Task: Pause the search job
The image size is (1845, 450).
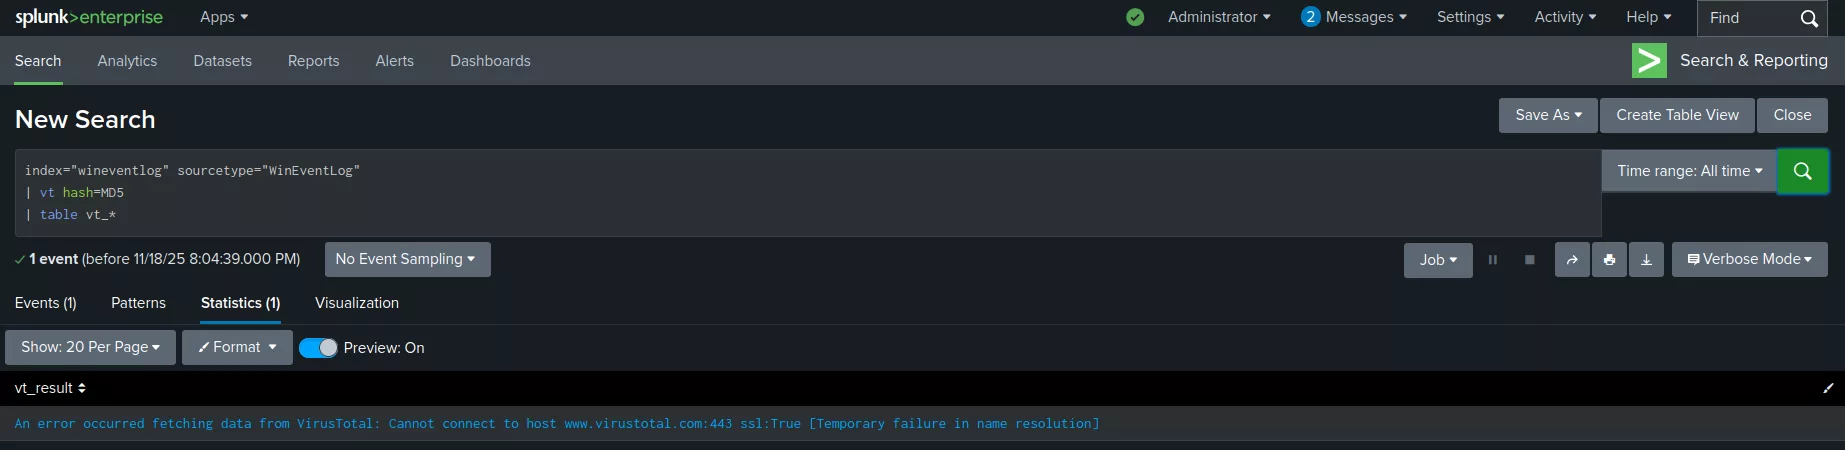Action: [x=1493, y=260]
